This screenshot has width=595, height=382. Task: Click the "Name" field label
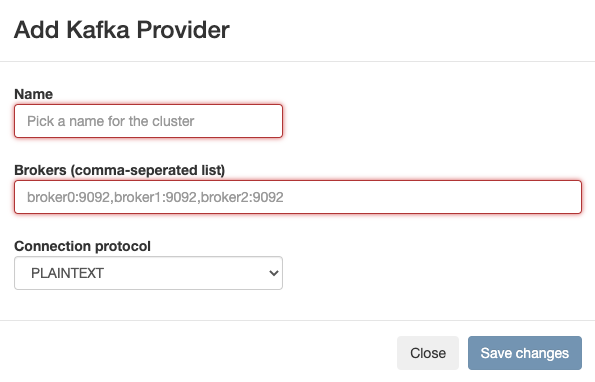pyautogui.click(x=33, y=94)
